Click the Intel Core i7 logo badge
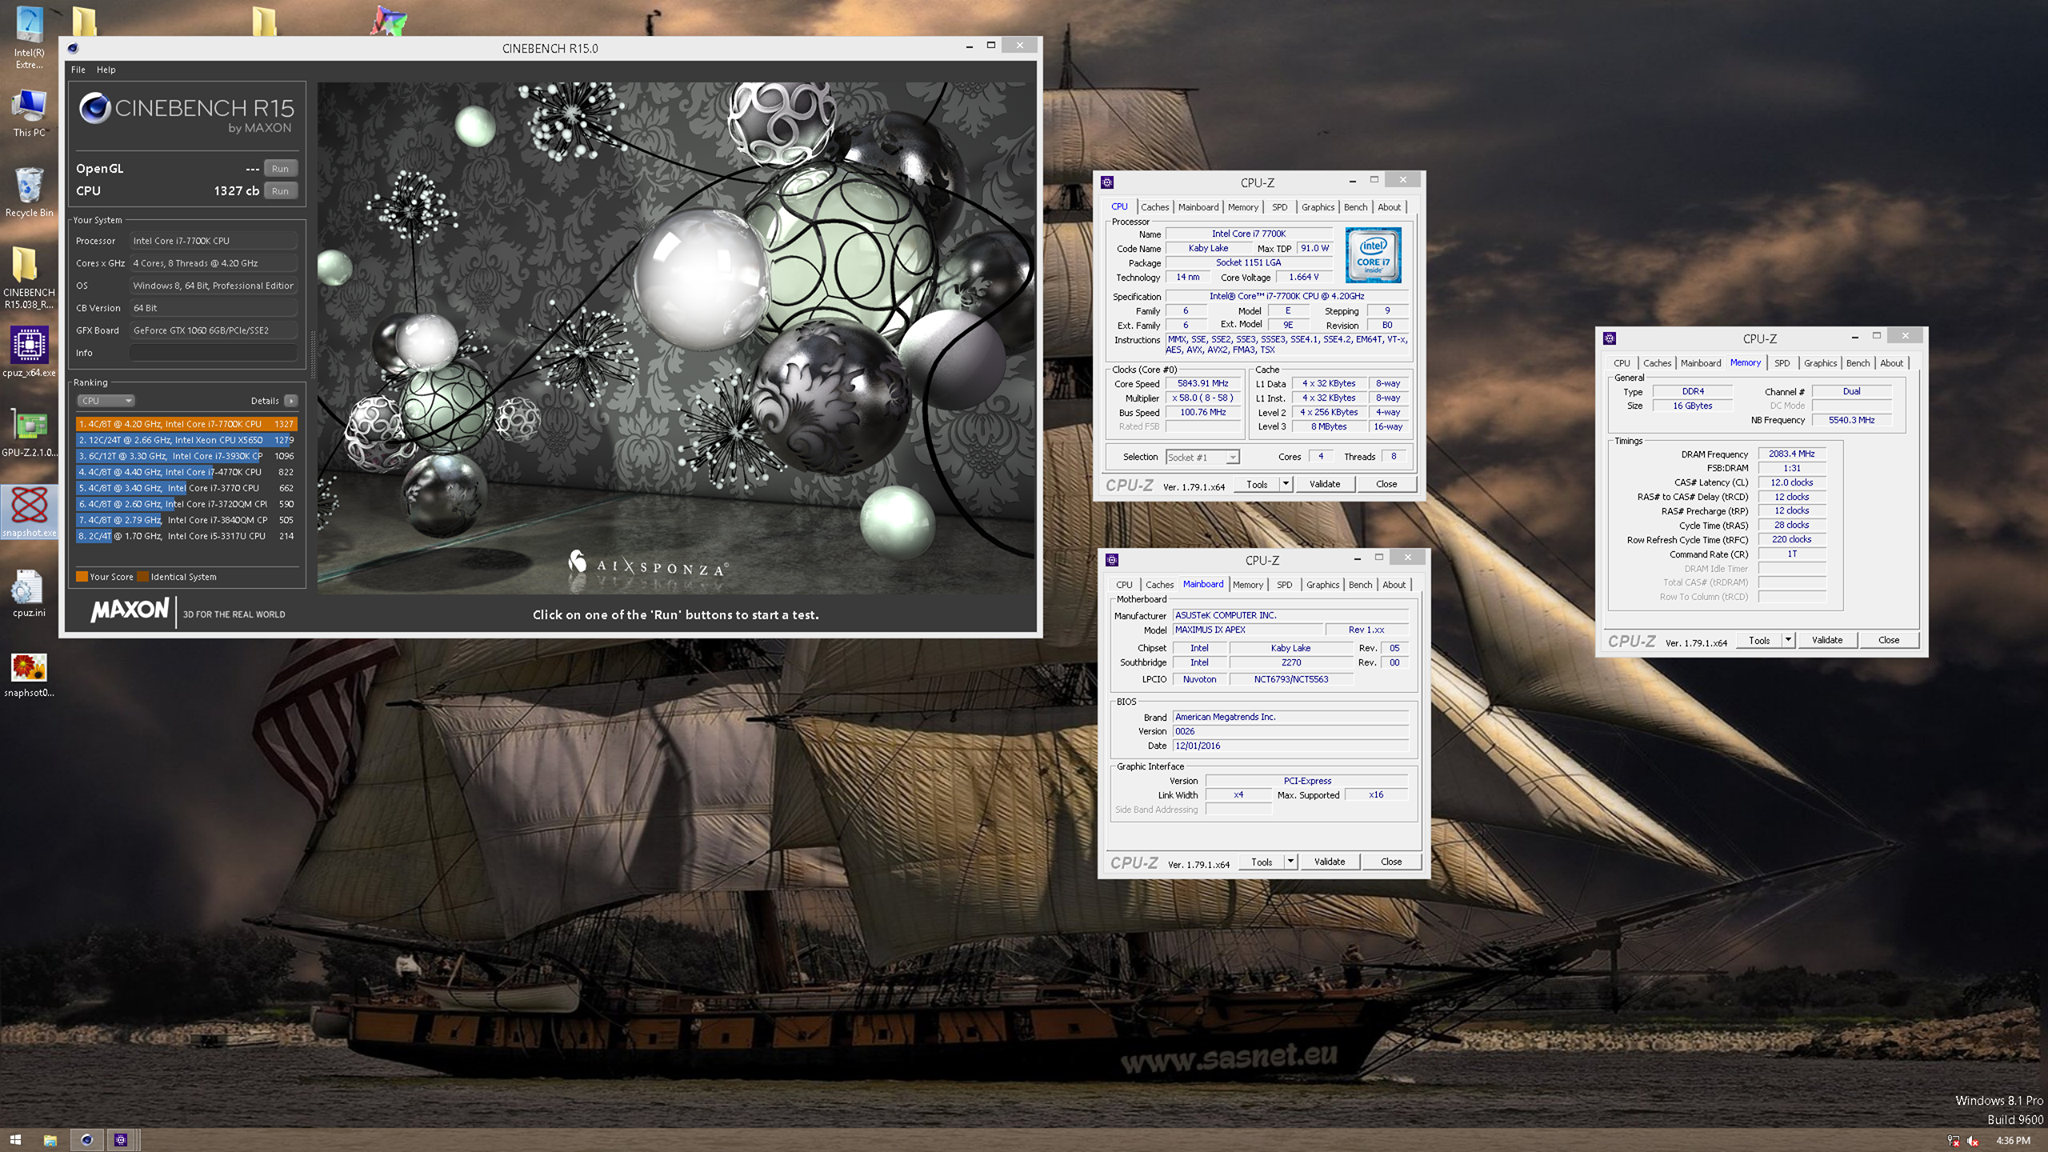Image resolution: width=2048 pixels, height=1152 pixels. 1373,254
